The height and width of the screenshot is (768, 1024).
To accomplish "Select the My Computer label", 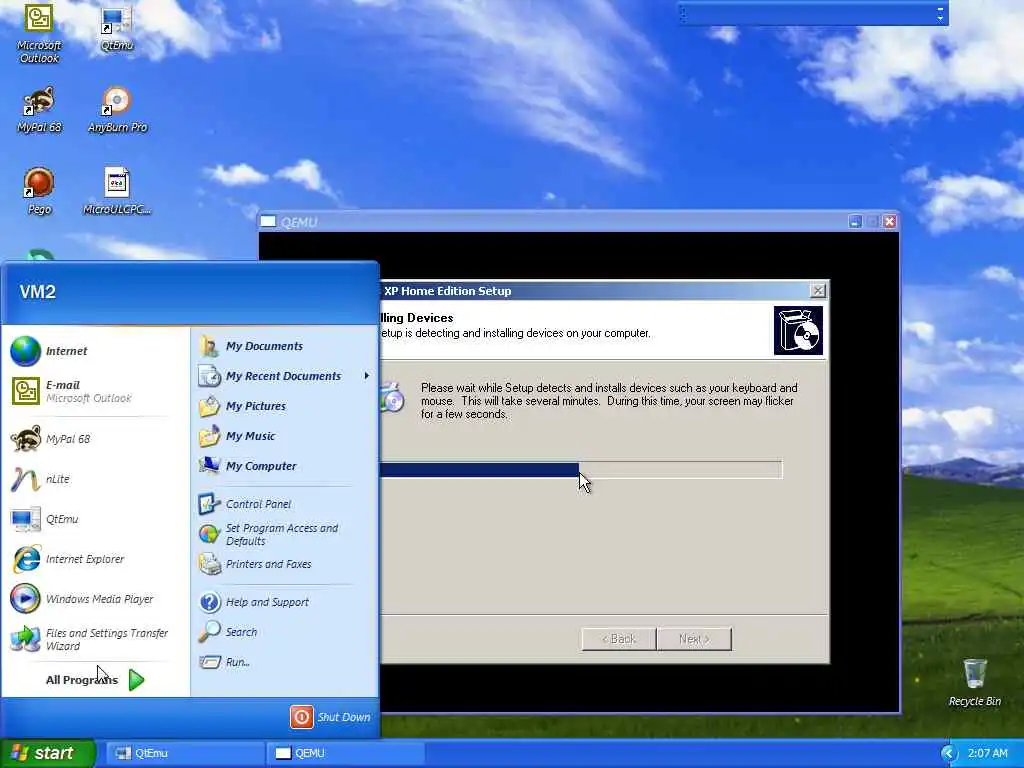I will tap(261, 466).
